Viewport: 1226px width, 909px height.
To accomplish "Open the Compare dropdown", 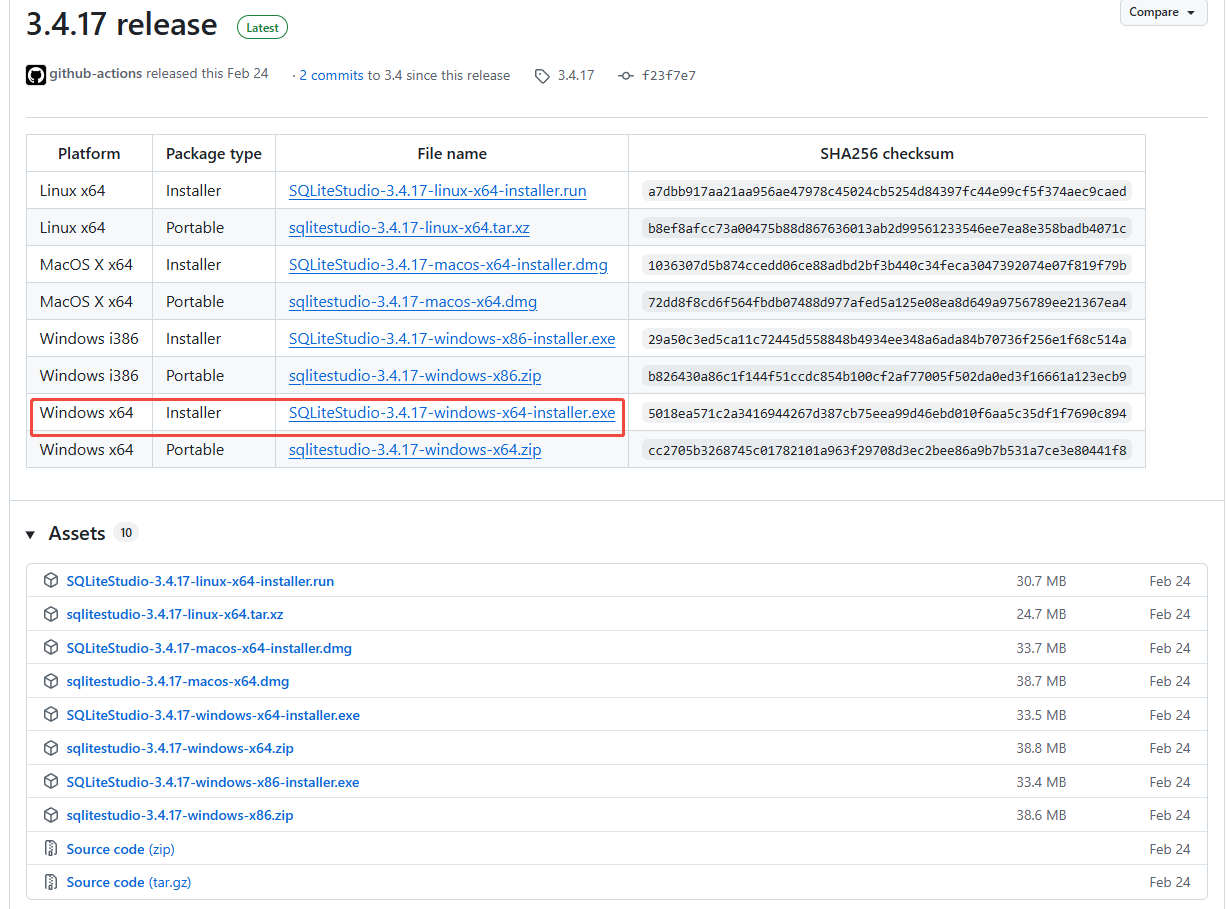I will [x=1163, y=12].
